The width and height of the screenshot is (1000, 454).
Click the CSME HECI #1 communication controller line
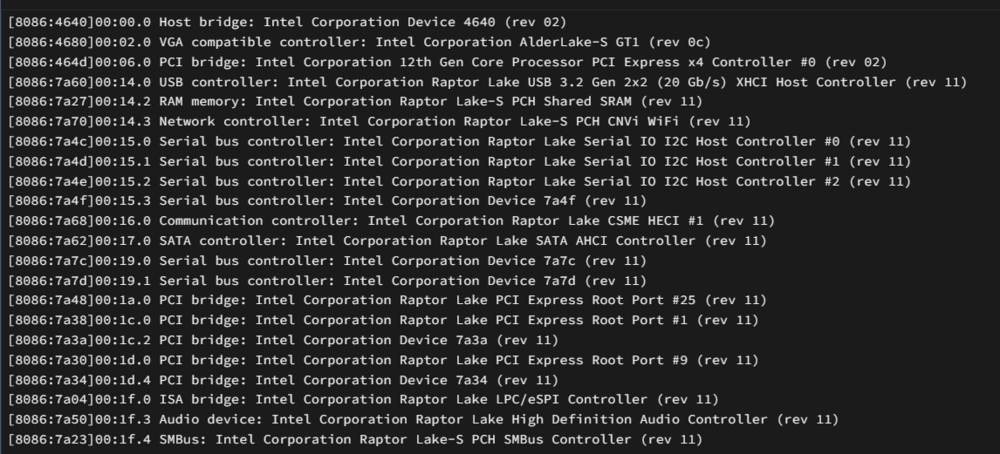pos(391,221)
